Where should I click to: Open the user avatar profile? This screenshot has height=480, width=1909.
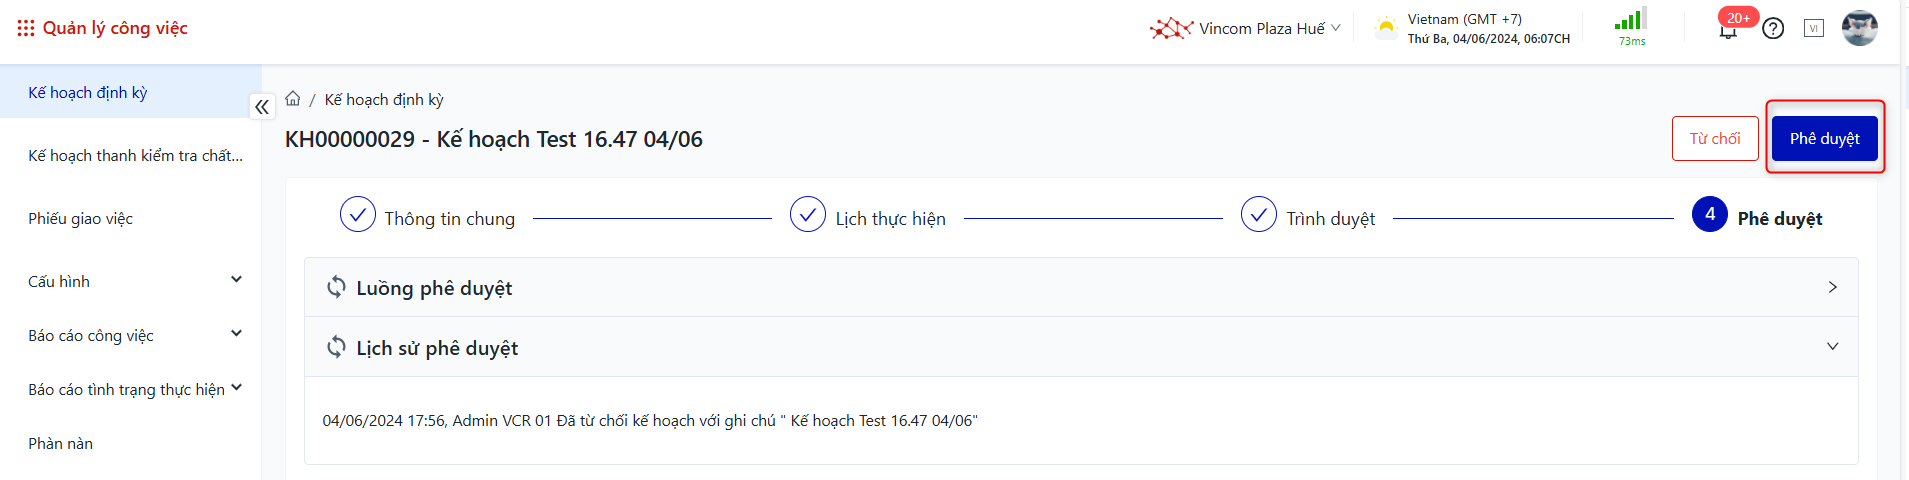1860,28
